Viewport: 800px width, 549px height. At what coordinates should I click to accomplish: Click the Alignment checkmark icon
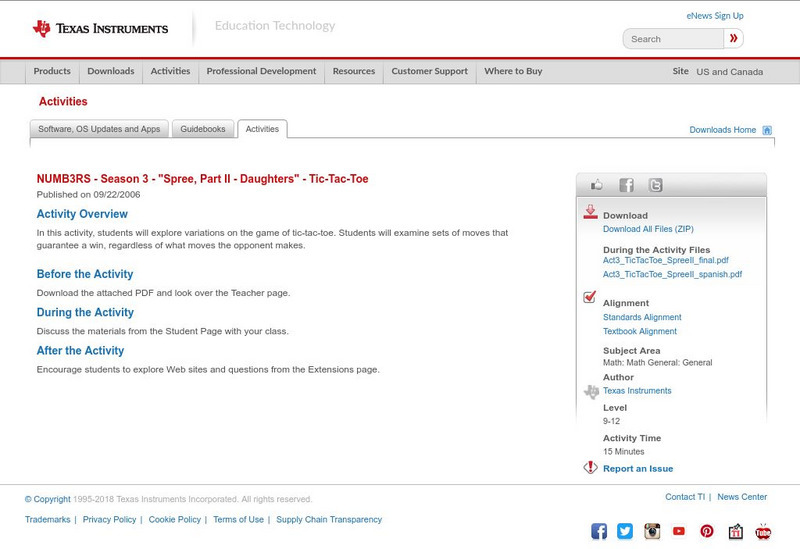point(589,296)
